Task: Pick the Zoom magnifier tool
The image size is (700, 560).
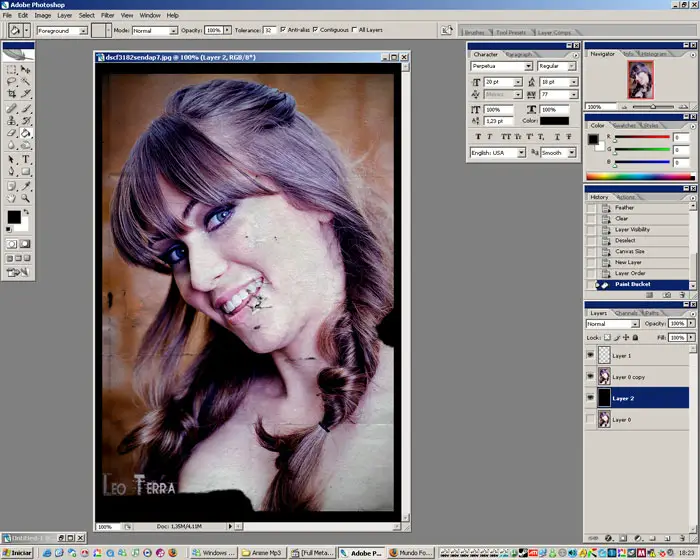Action: click(26, 198)
